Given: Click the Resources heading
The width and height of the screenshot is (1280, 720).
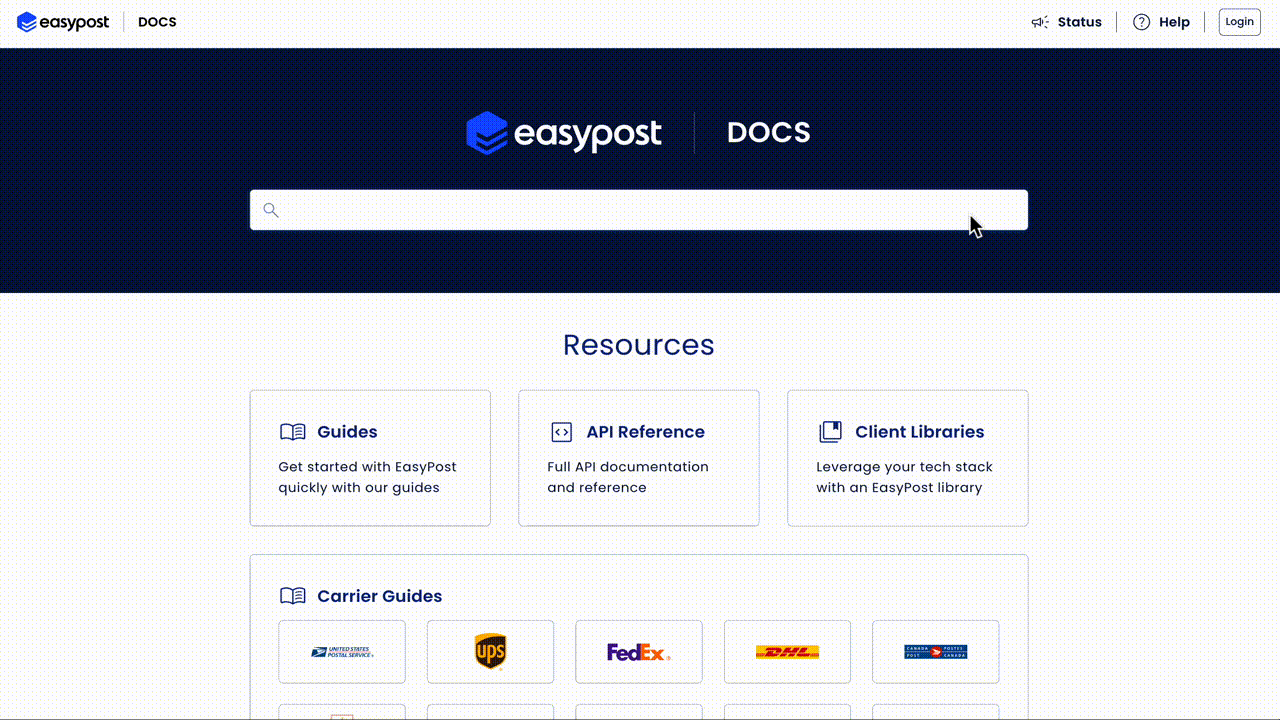Looking at the screenshot, I should (x=639, y=344).
